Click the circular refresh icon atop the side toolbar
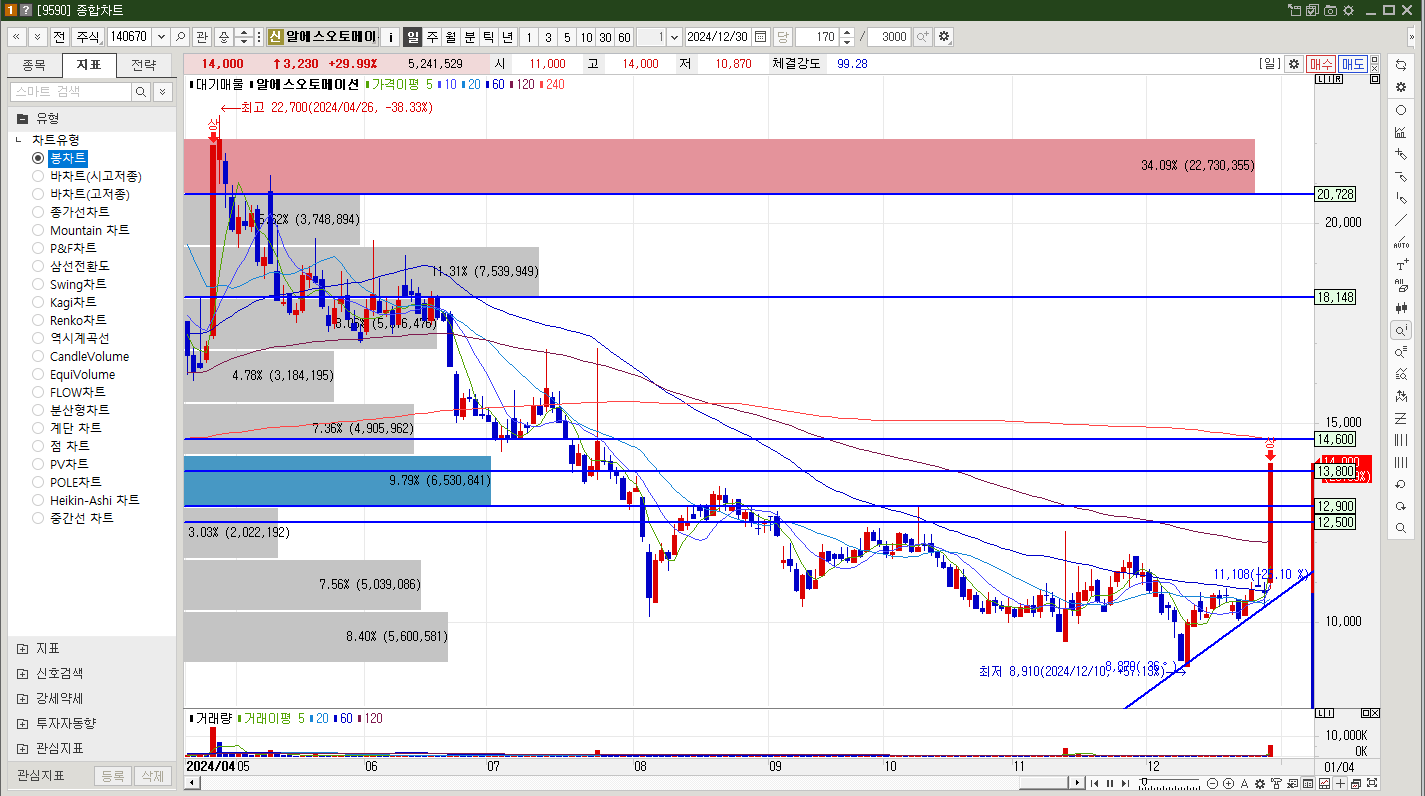The height and width of the screenshot is (796, 1425). 1401,64
